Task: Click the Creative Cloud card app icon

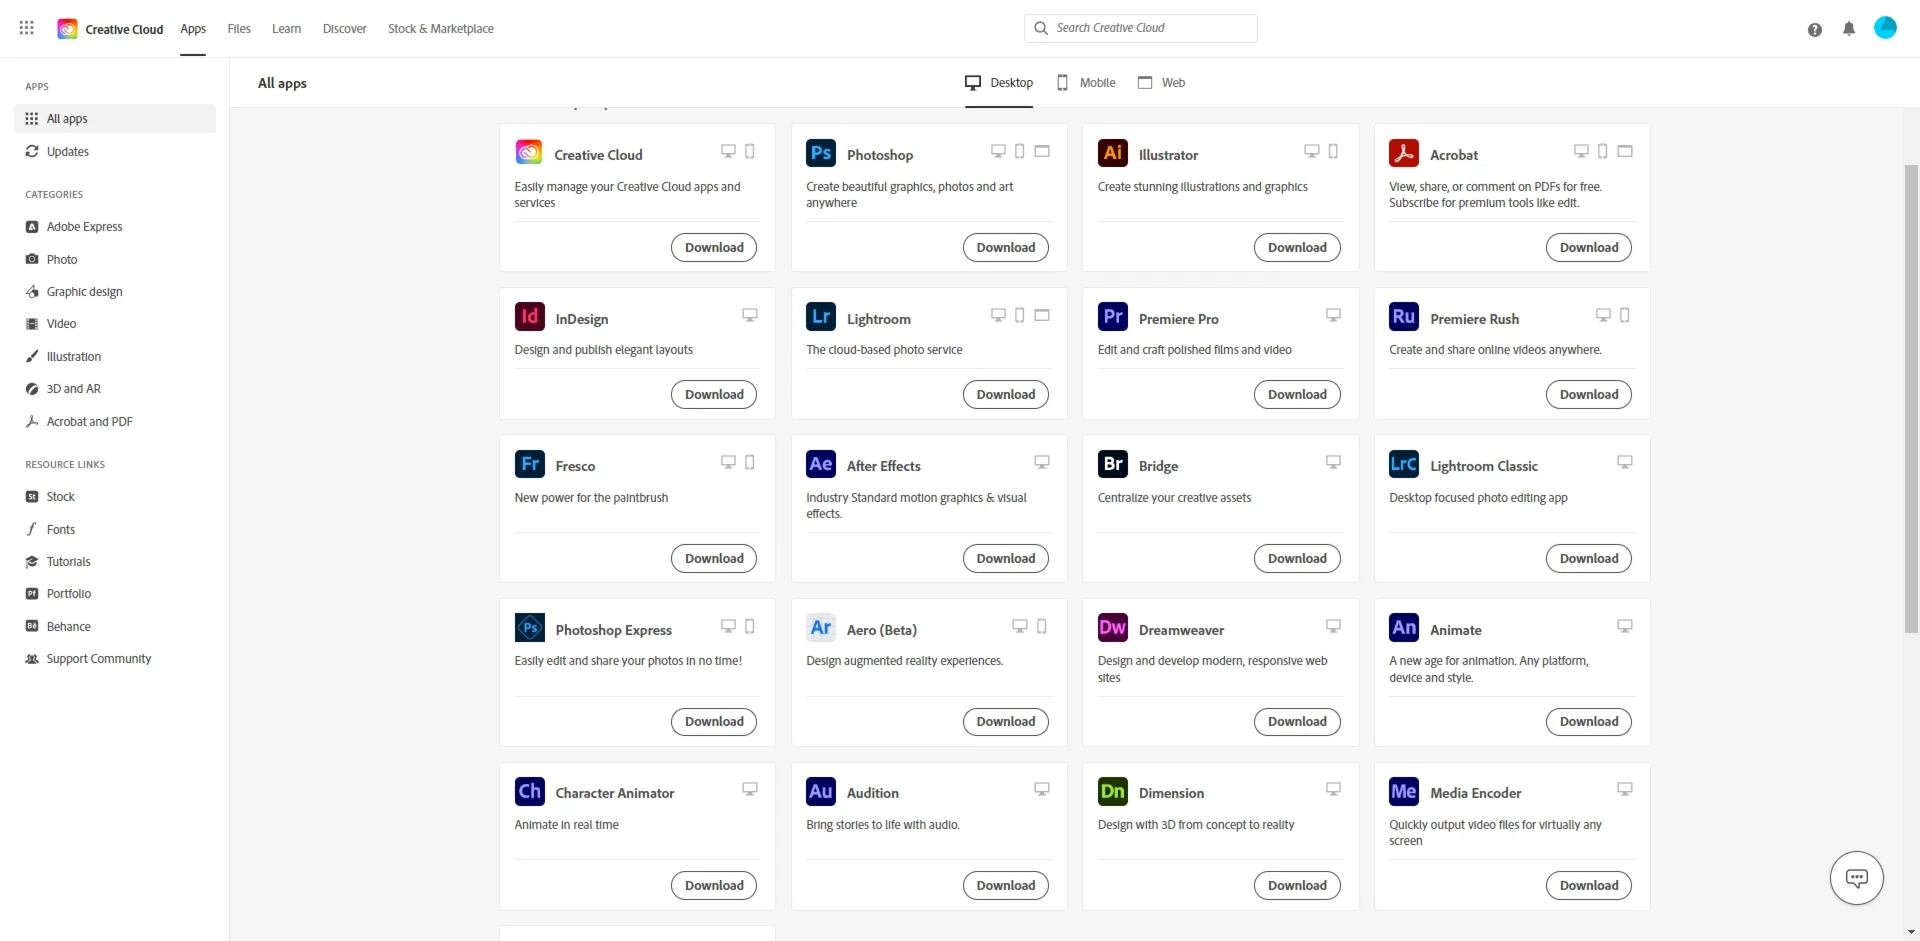Action: [529, 152]
